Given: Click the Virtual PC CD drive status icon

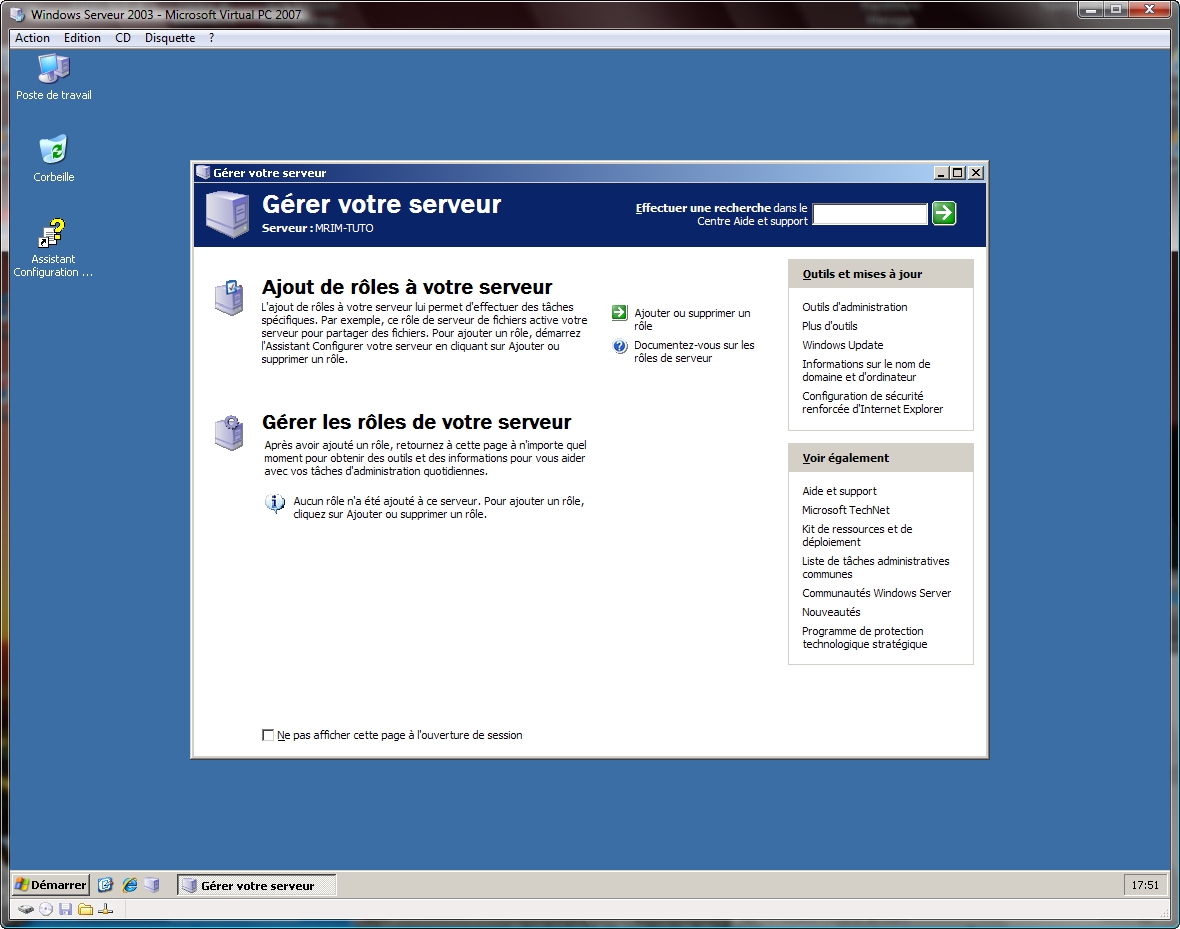Looking at the screenshot, I should click(x=46, y=909).
